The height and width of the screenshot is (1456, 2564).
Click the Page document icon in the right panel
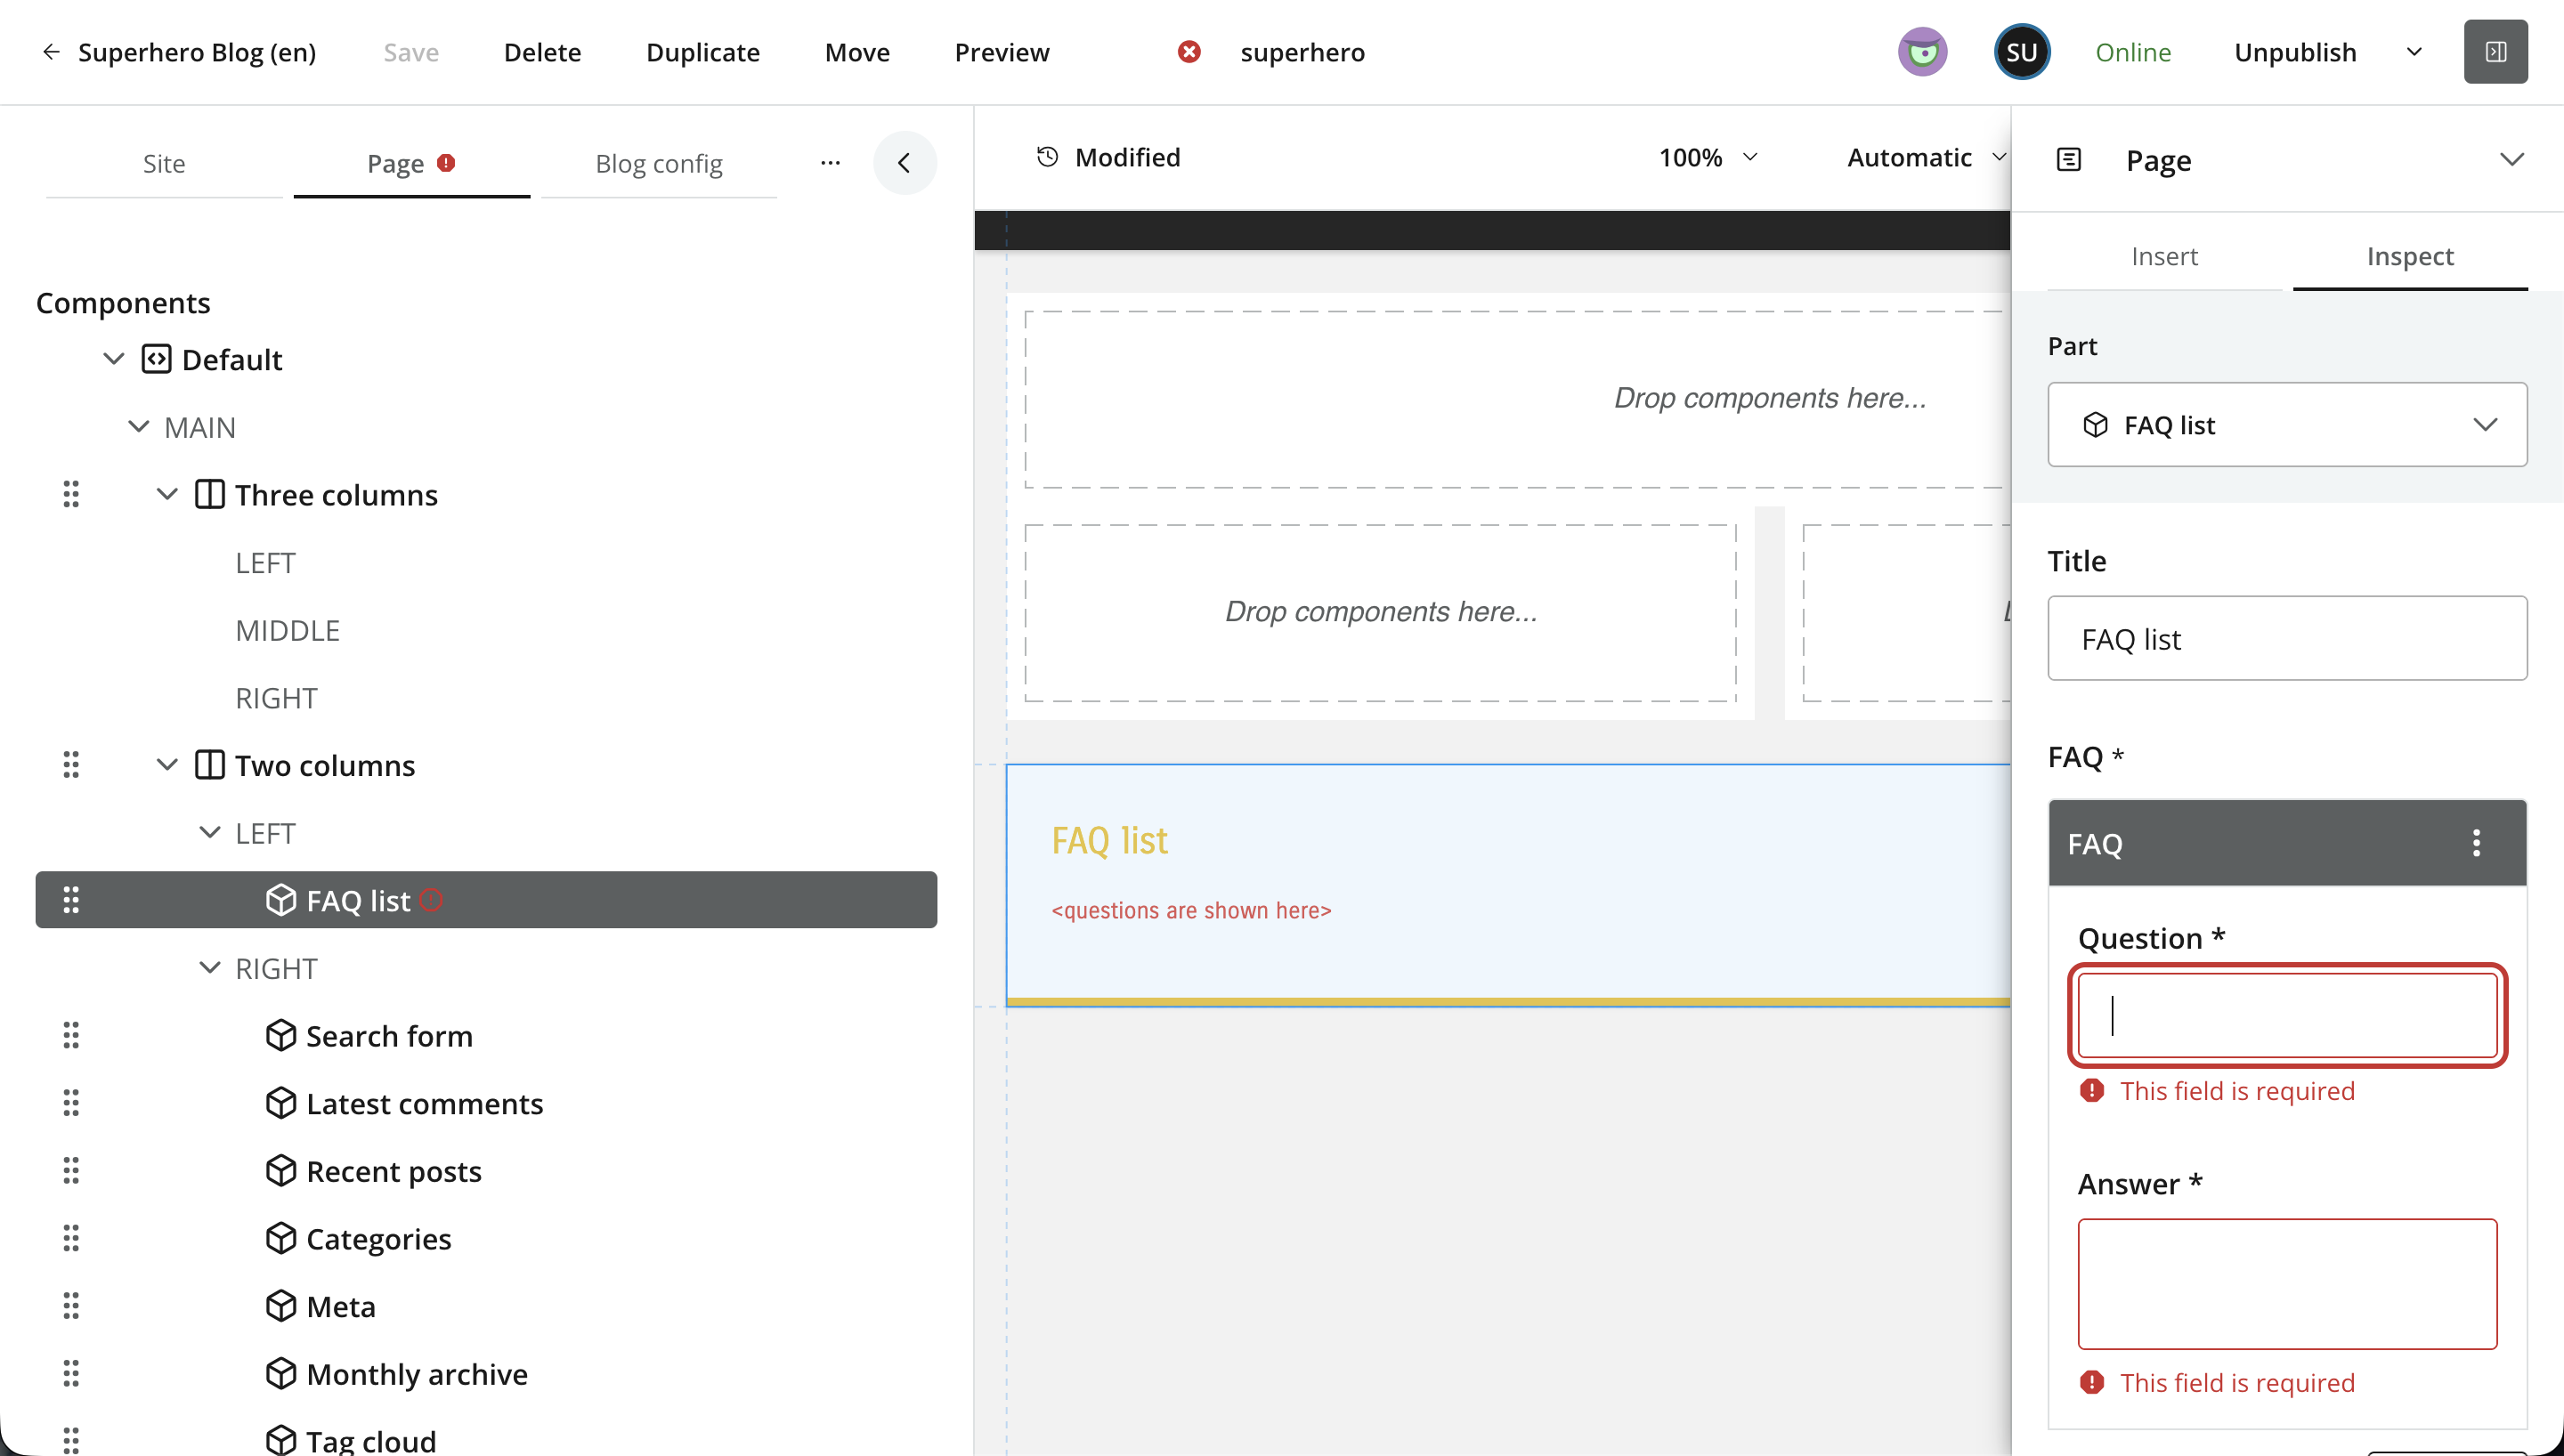(x=2068, y=160)
